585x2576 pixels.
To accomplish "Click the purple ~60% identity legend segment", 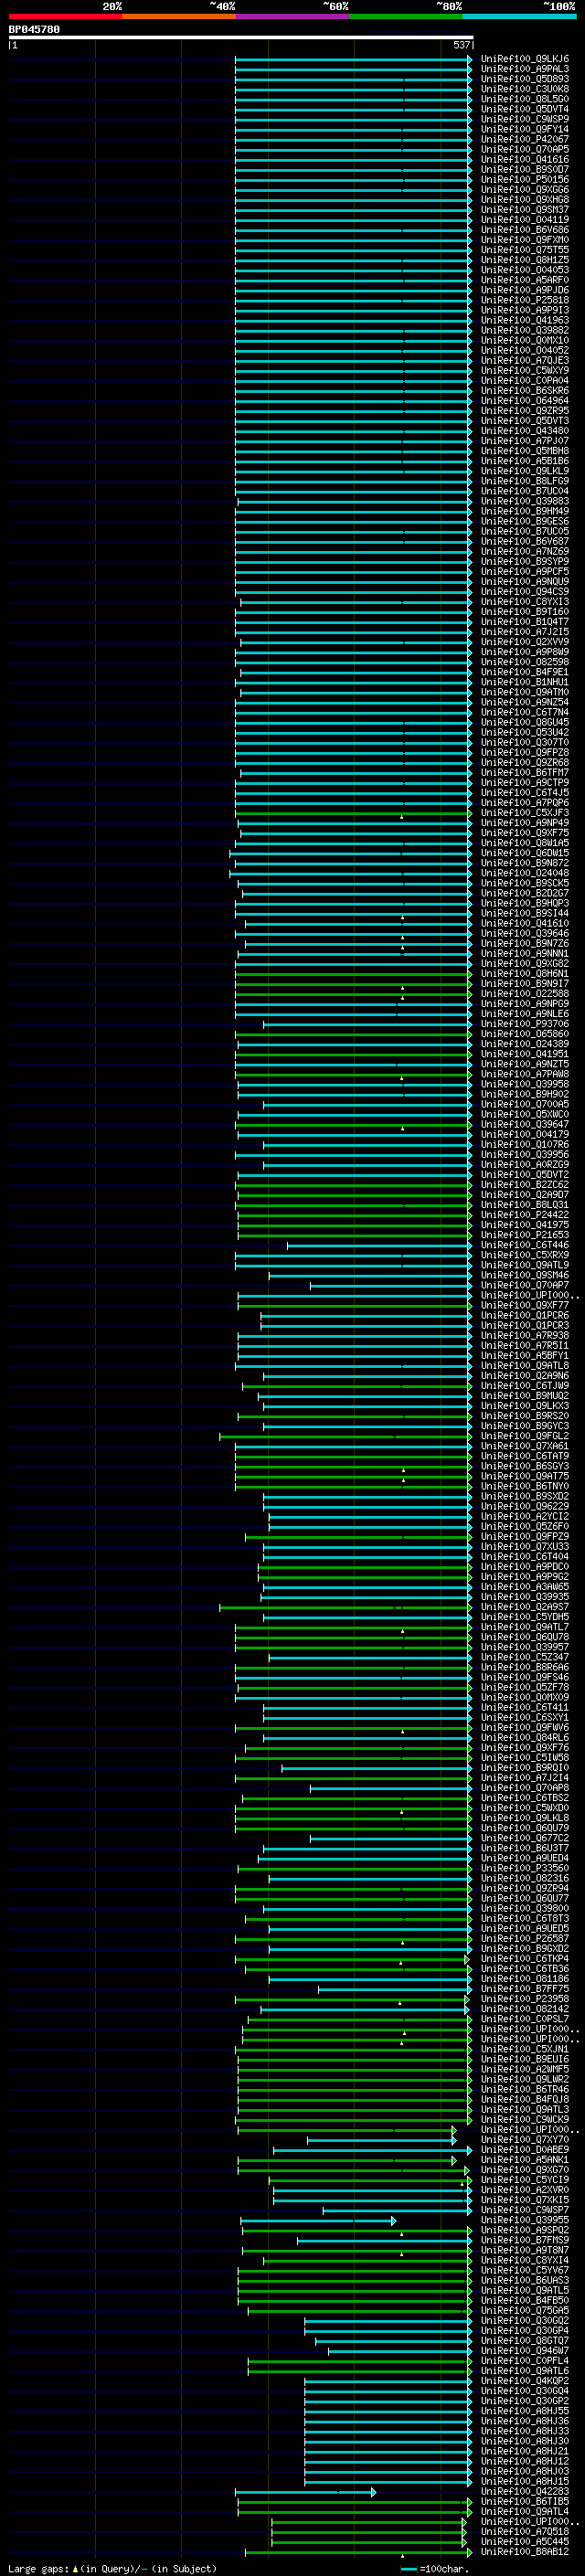I will click(293, 16).
